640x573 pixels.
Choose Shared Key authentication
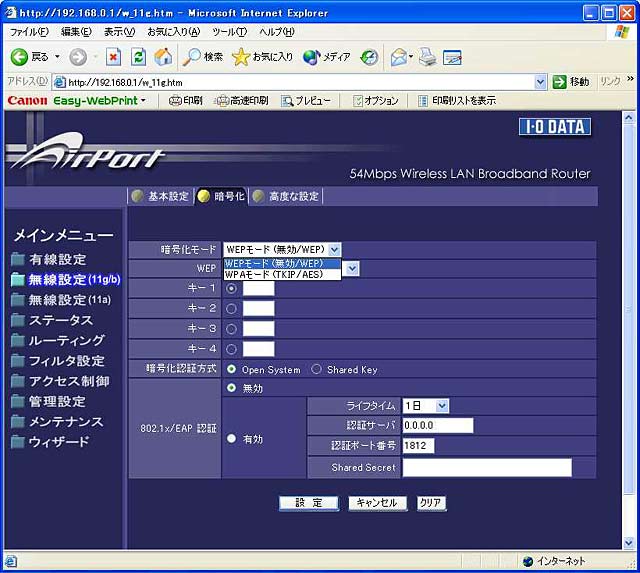[316, 369]
